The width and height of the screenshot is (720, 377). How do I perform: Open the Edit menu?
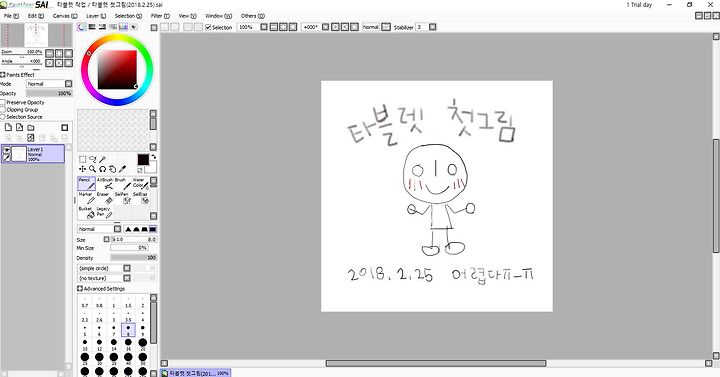pyautogui.click(x=36, y=16)
